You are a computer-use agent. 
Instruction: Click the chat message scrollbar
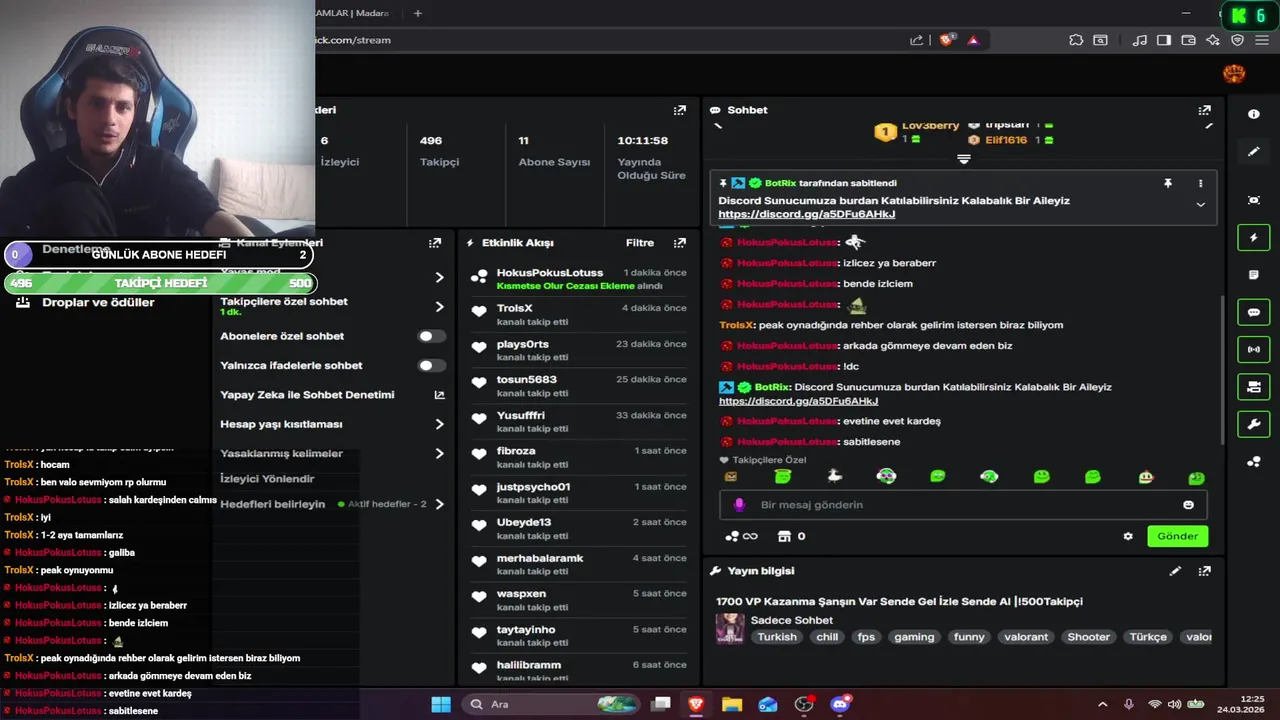click(1220, 370)
